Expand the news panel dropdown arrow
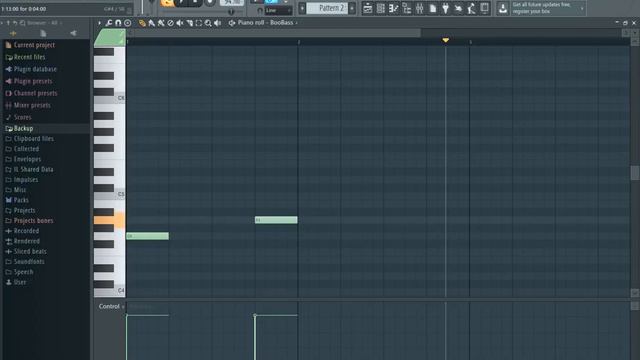This screenshot has width=640, height=360. (x=582, y=8)
